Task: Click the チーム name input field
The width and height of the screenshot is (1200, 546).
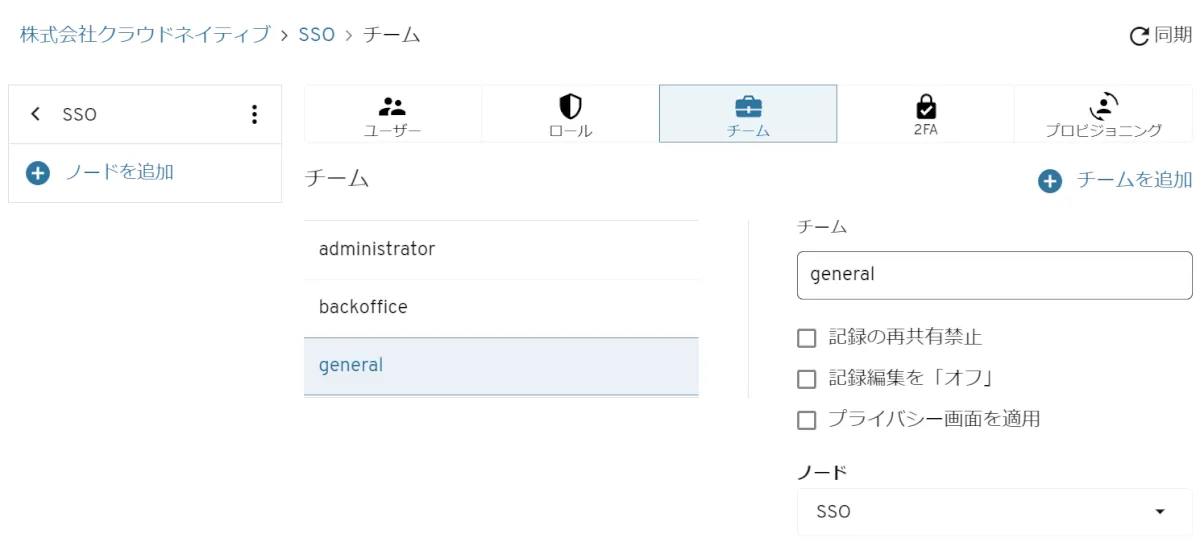Action: [x=994, y=275]
